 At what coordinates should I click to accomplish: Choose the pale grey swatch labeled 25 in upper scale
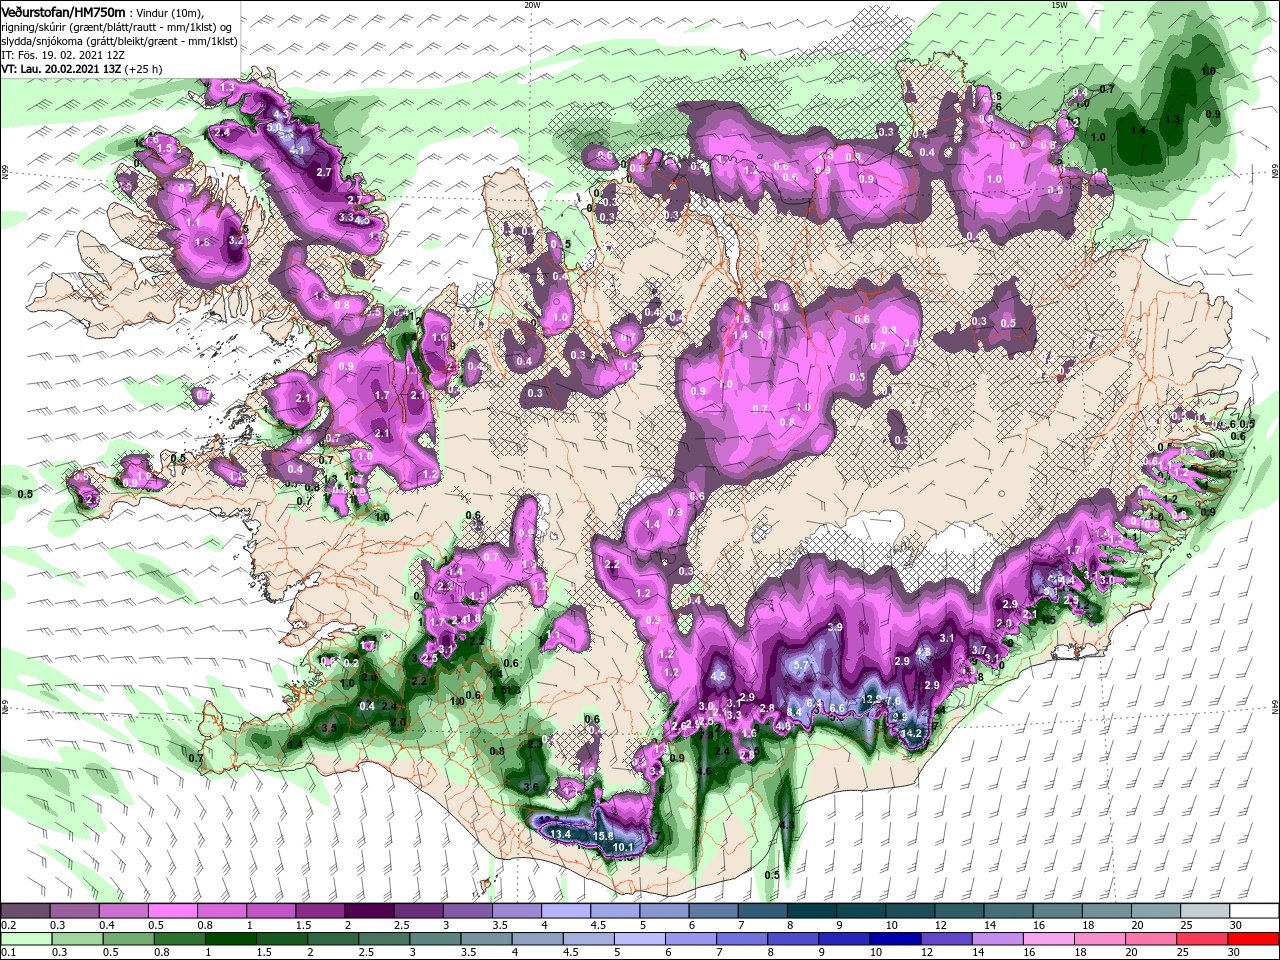(x=1204, y=911)
